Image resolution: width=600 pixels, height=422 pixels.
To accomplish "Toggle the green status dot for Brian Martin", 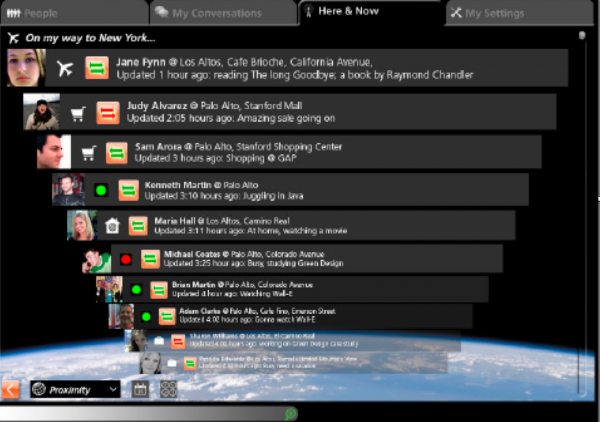I will pos(136,290).
